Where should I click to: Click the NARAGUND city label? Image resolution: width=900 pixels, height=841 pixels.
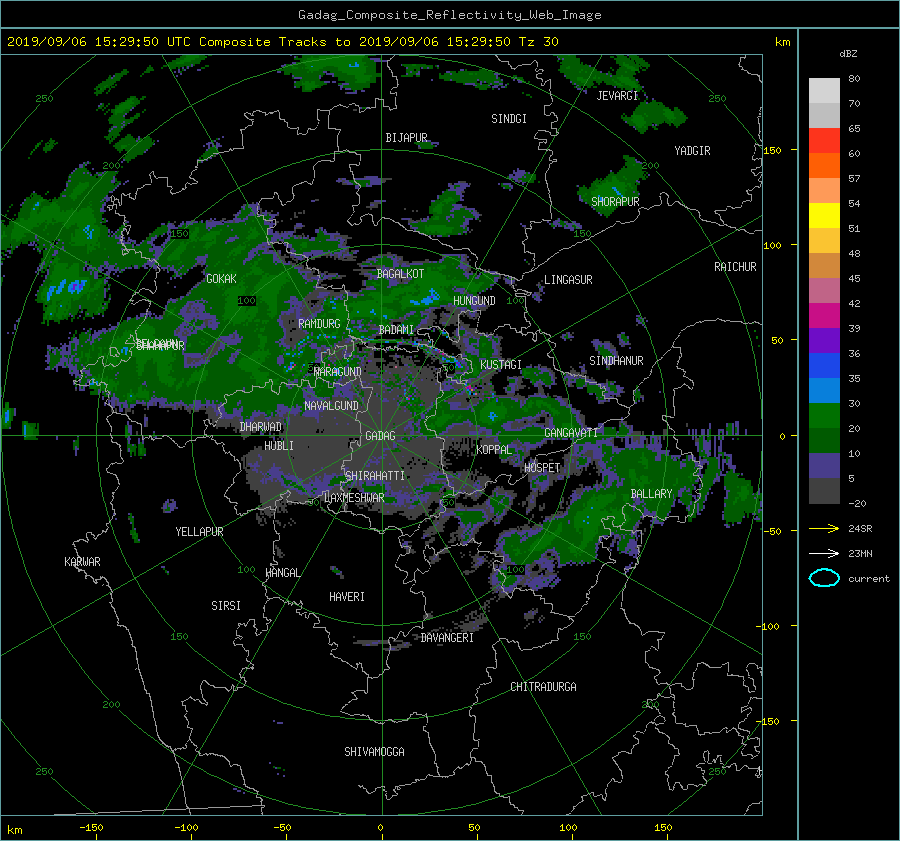pos(338,372)
